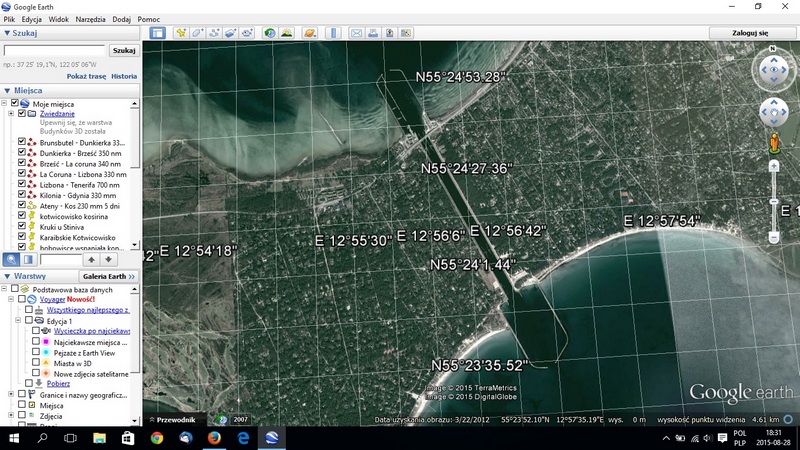The height and width of the screenshot is (450, 800).
Task: Enable Podstawowa baza danych layer checkbox
Action: pyautogui.click(x=15, y=289)
